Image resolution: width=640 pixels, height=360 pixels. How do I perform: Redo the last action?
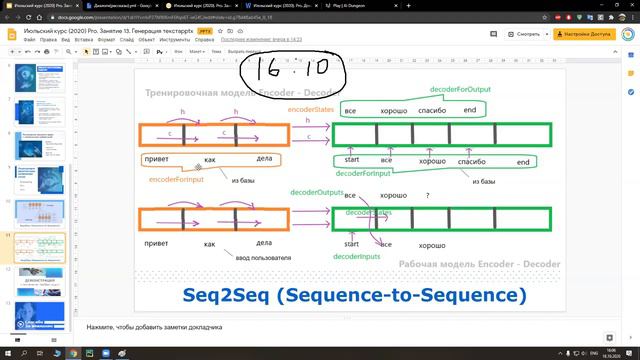[x=37, y=52]
